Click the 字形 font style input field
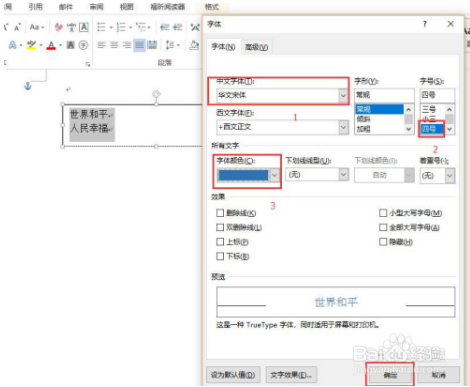Viewport: 470px width, 387px height. [x=384, y=95]
